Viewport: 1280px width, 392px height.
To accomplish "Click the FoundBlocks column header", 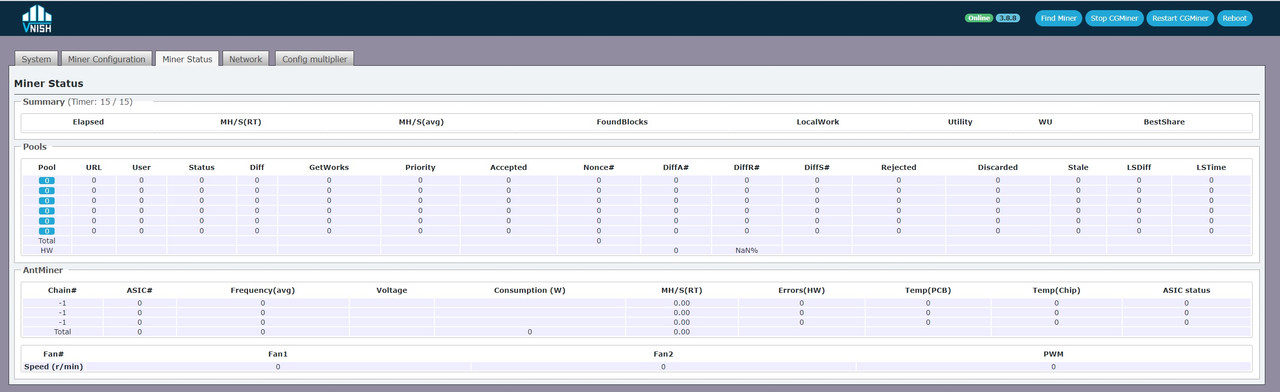I will click(x=622, y=122).
